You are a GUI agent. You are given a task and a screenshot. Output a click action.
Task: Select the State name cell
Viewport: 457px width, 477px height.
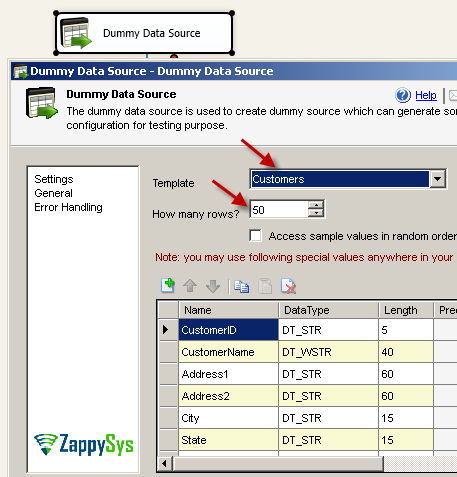[x=228, y=440]
